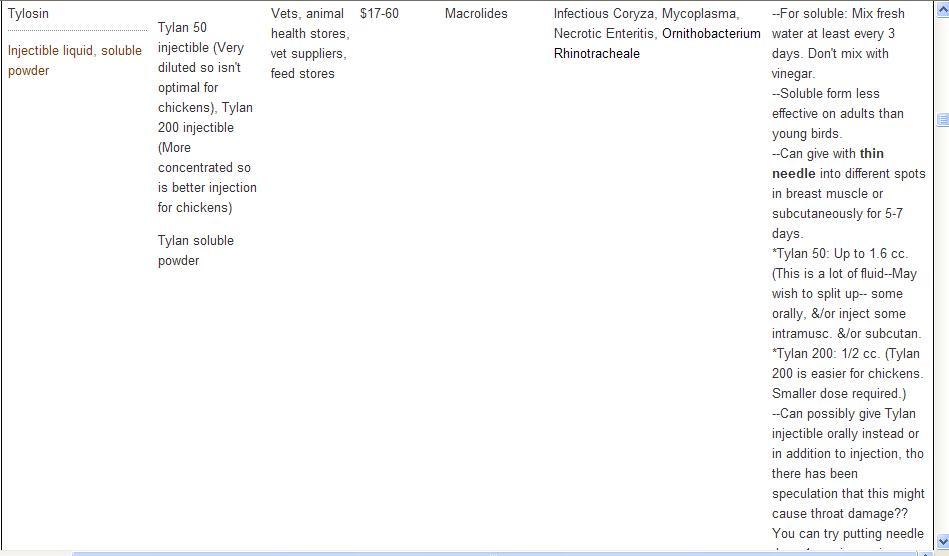Click 'Infectious Coryza, Mycoplasma' text

[646, 14]
